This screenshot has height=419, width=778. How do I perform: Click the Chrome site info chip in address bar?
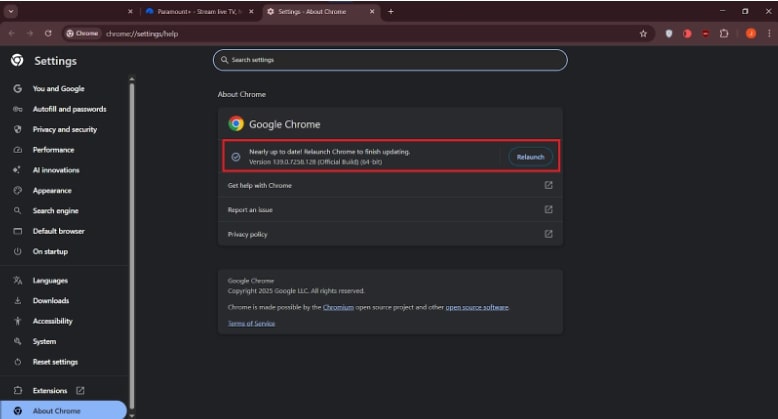(83, 33)
